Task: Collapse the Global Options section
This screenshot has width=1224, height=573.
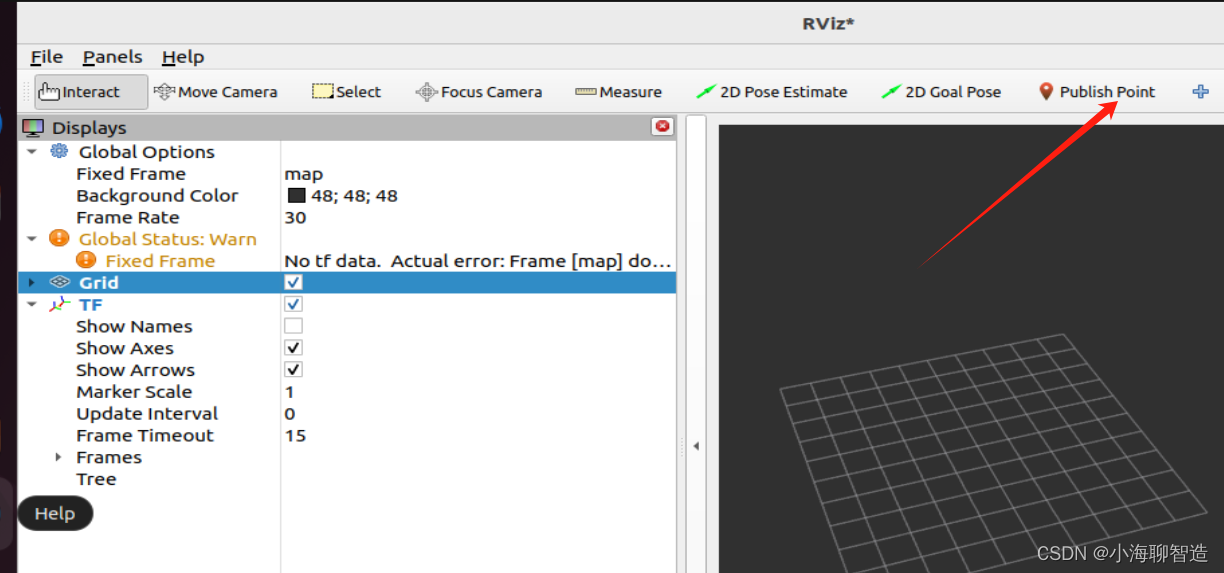Action: 32,152
